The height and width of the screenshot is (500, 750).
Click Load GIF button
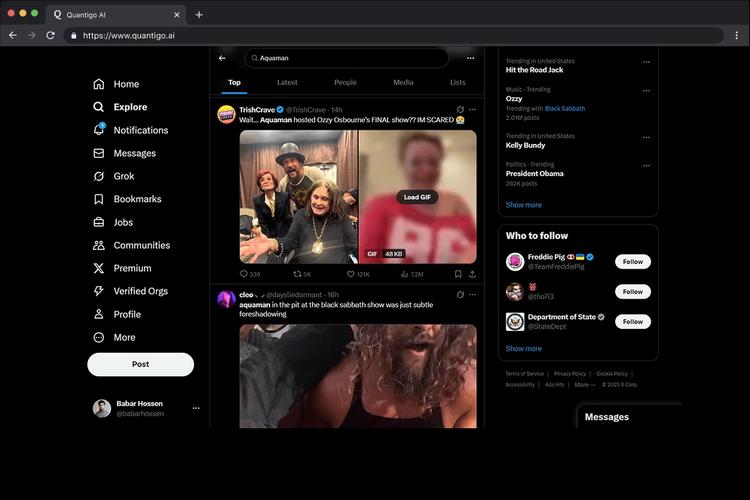[417, 197]
